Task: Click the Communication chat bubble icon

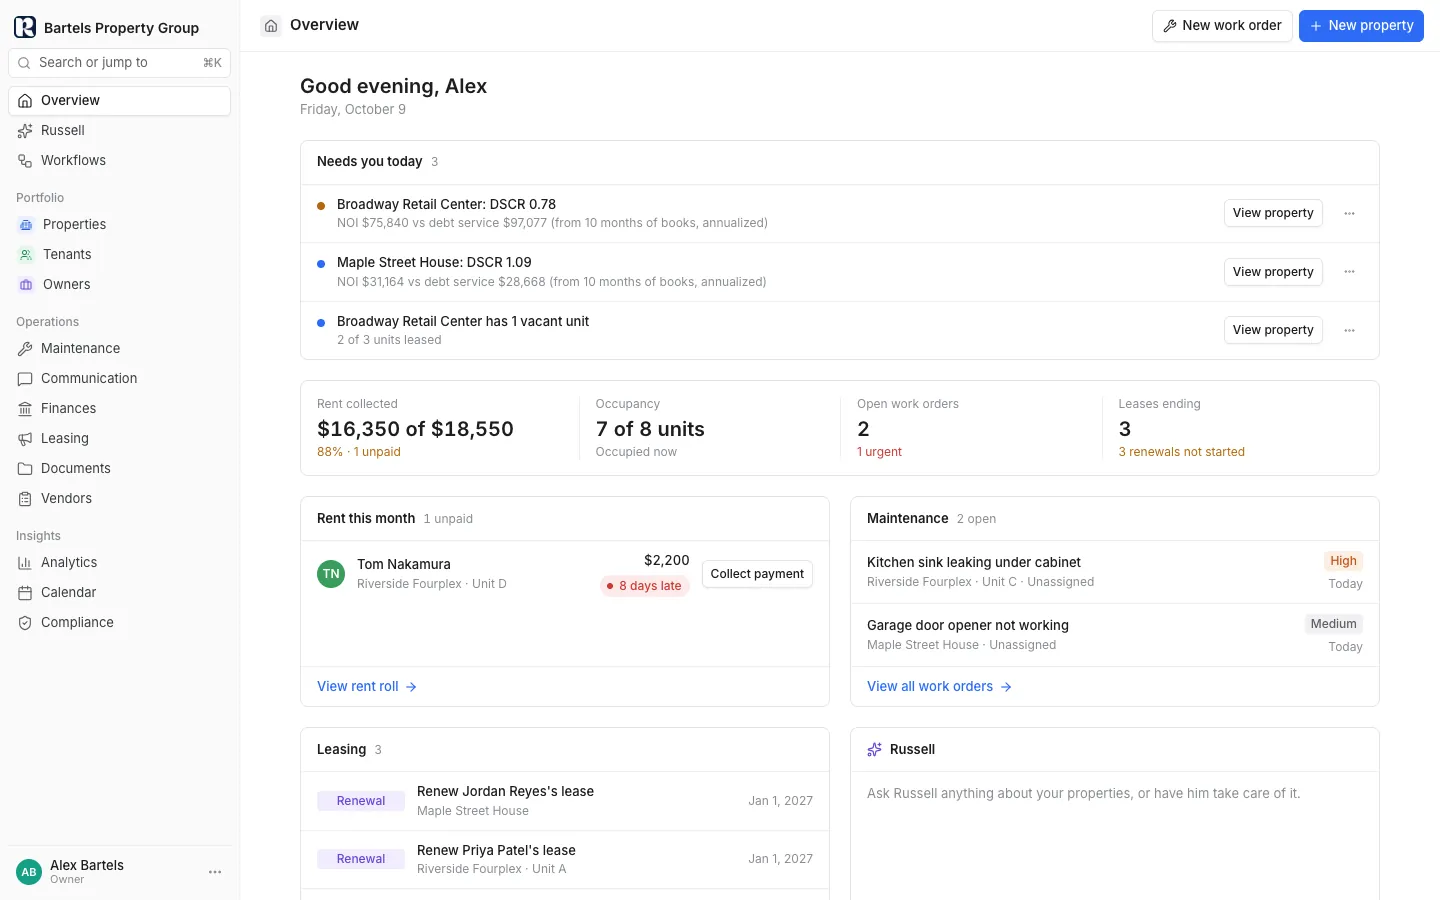Action: coord(25,379)
